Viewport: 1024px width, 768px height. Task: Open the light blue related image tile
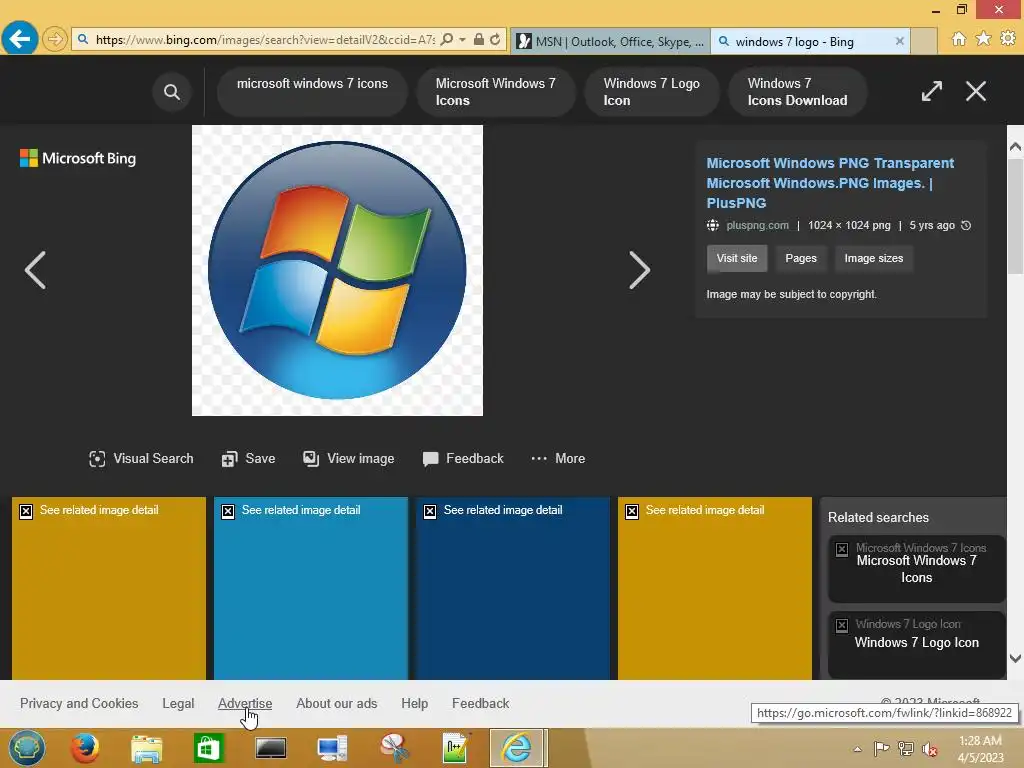[311, 588]
